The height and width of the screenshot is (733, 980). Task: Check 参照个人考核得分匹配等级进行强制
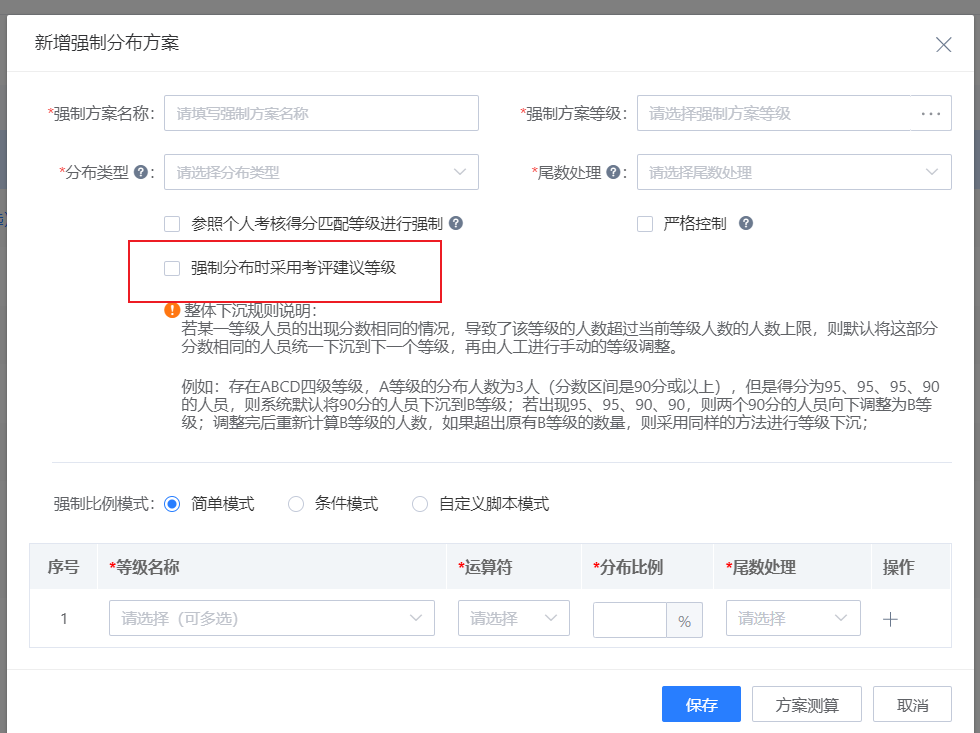(x=171, y=223)
